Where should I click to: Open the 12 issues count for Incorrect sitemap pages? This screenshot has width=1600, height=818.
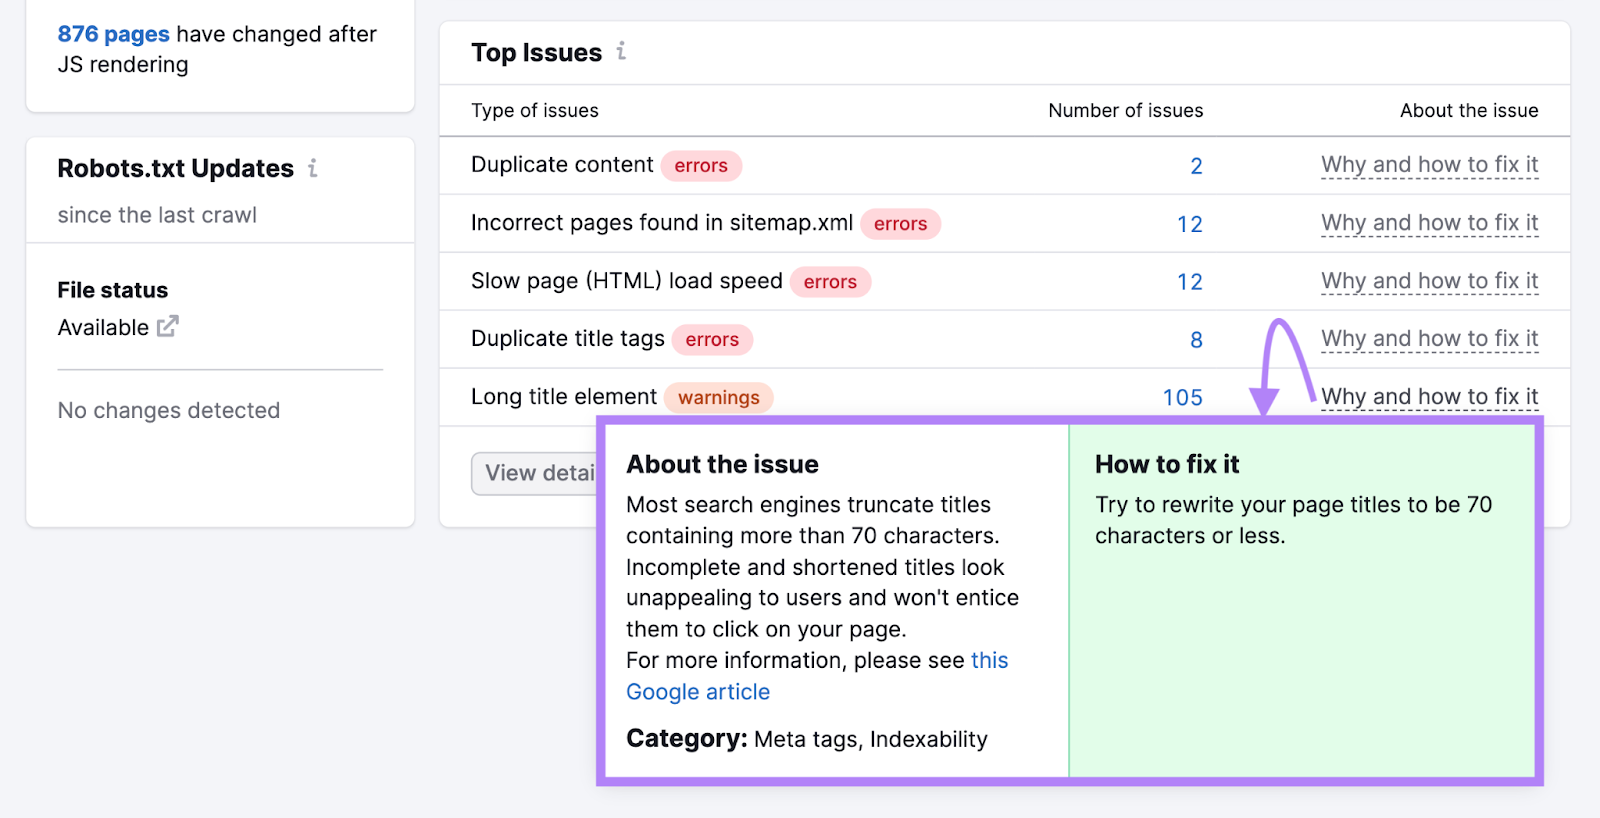tap(1189, 224)
